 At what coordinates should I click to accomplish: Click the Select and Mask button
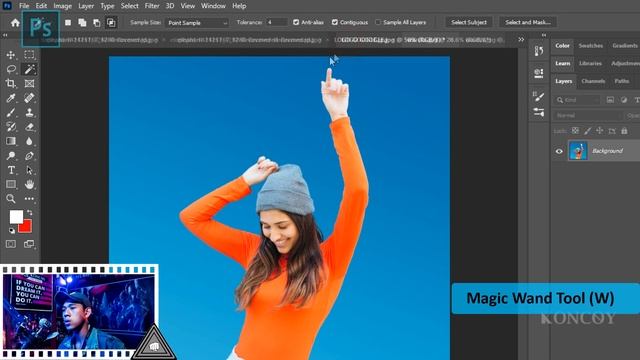[x=528, y=22]
